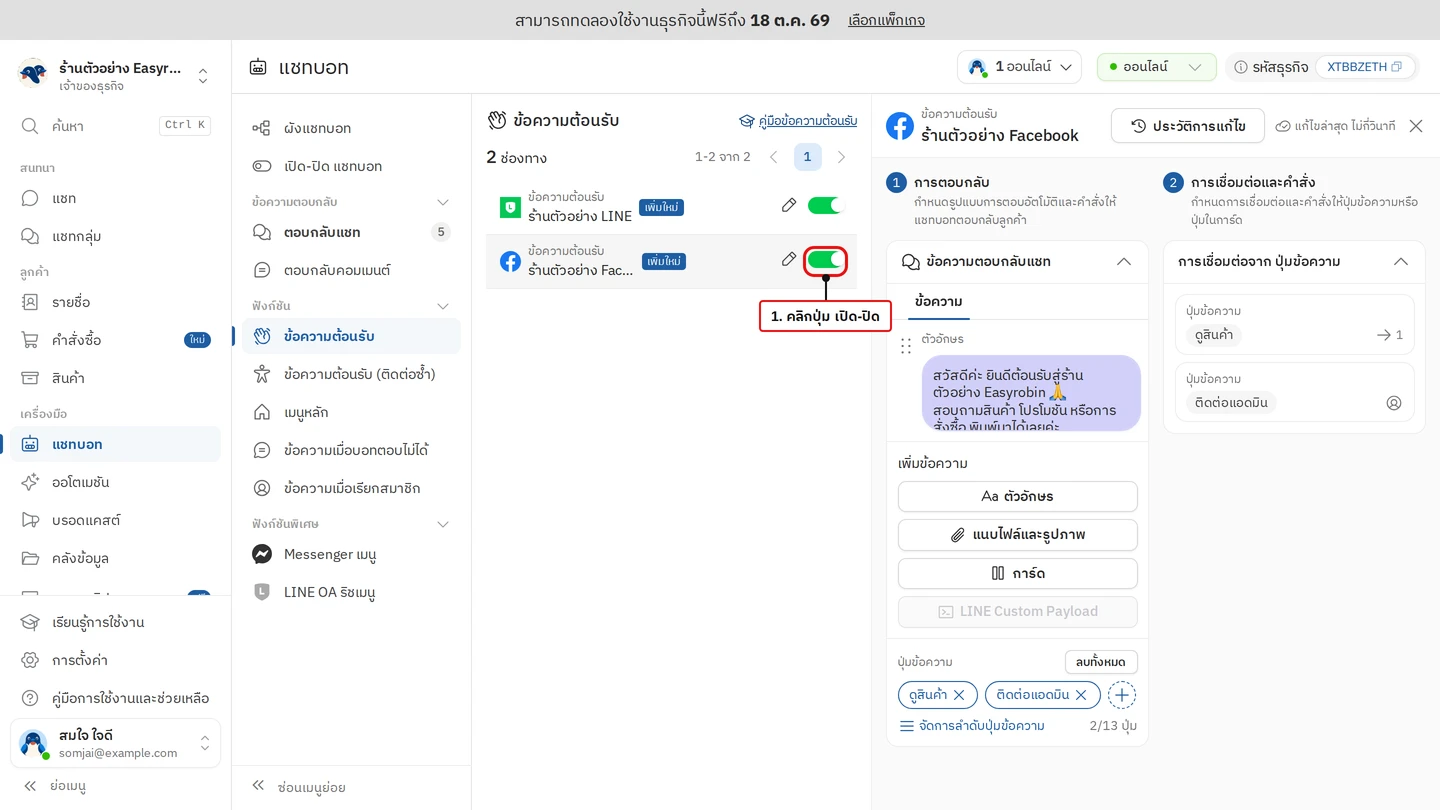Viewport: 1440px width, 810px height.
Task: Add Aa ตัวอักษร text message
Action: click(x=1017, y=496)
